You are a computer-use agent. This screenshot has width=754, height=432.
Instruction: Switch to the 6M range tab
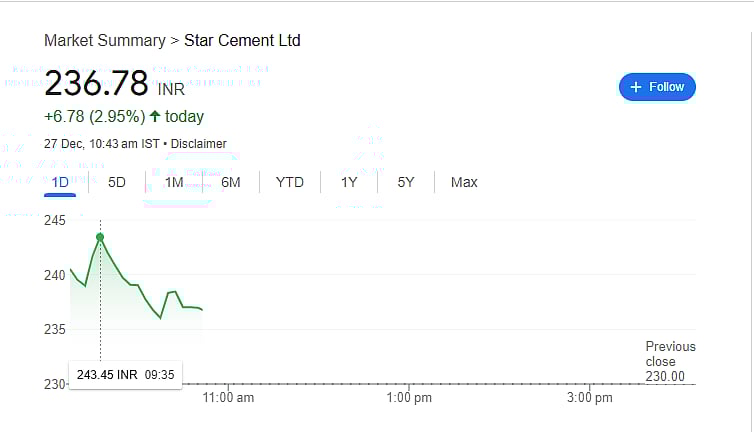[x=231, y=182]
